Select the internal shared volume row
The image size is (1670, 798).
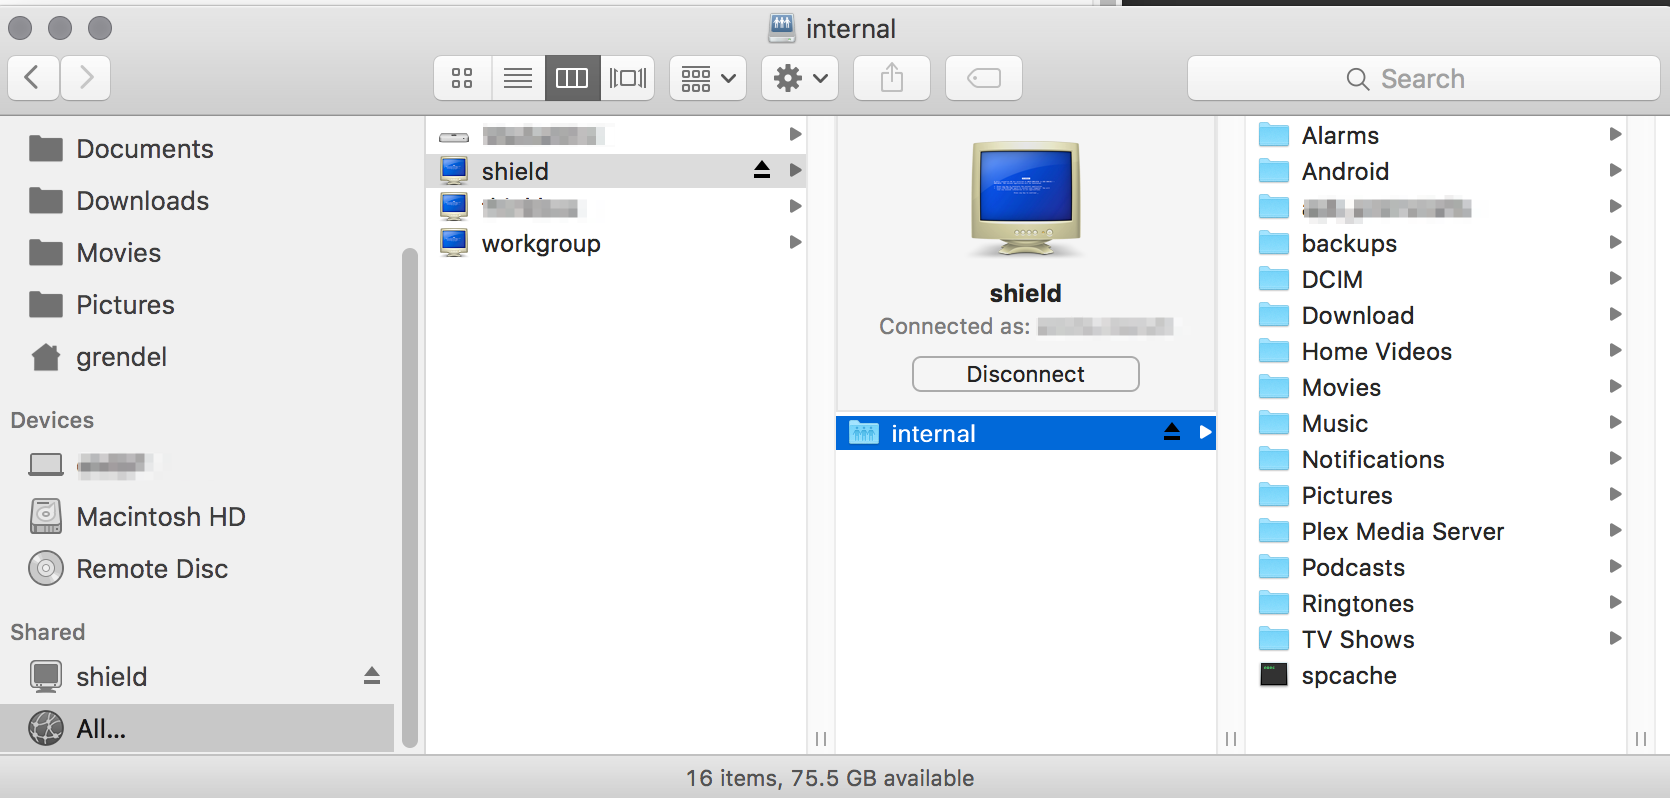click(x=1026, y=433)
